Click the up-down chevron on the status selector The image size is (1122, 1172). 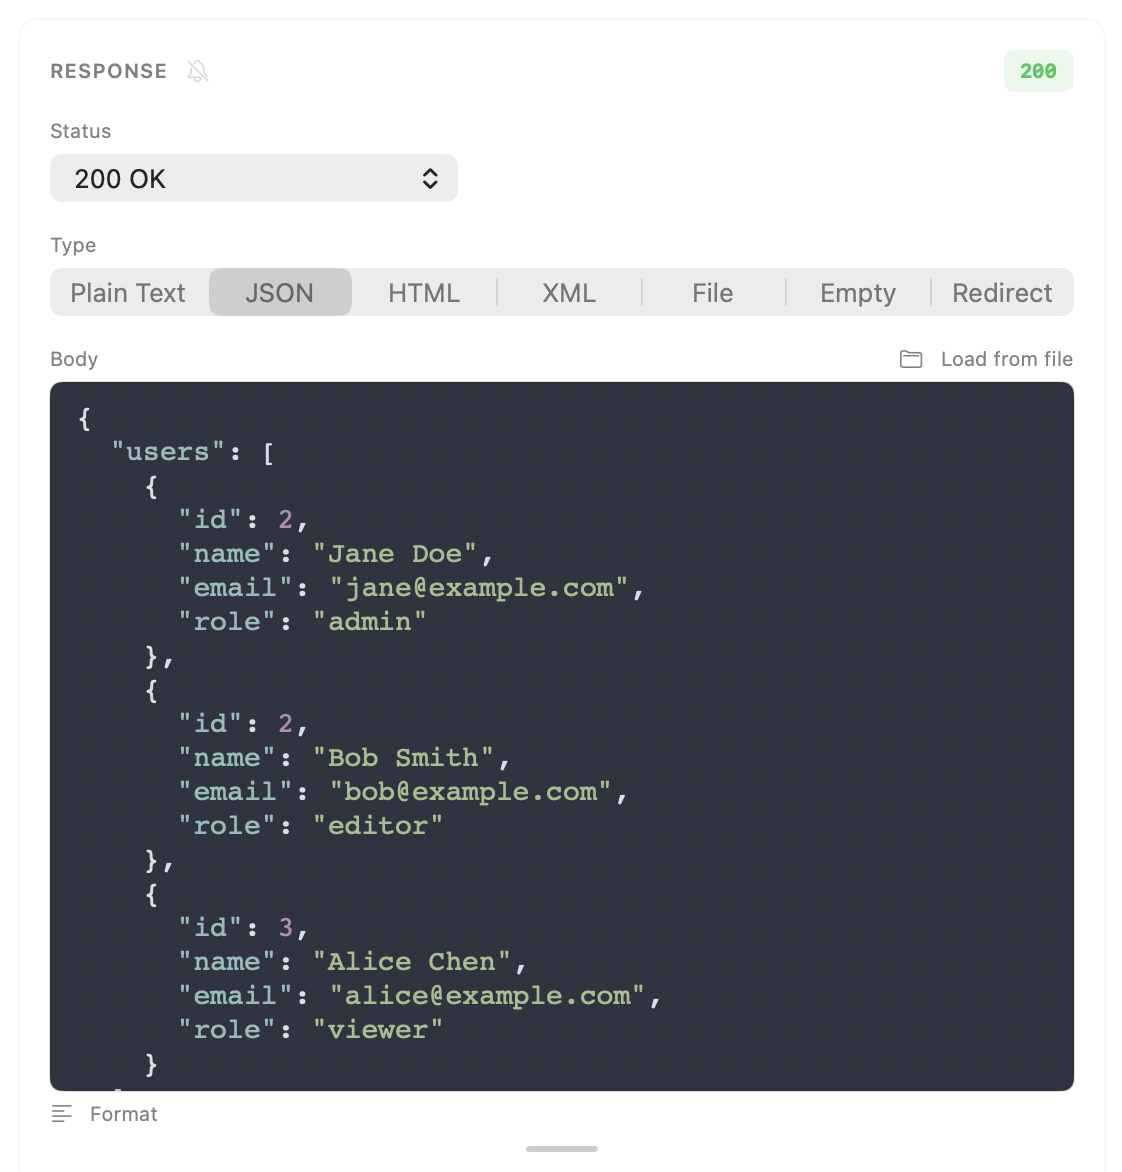click(430, 178)
